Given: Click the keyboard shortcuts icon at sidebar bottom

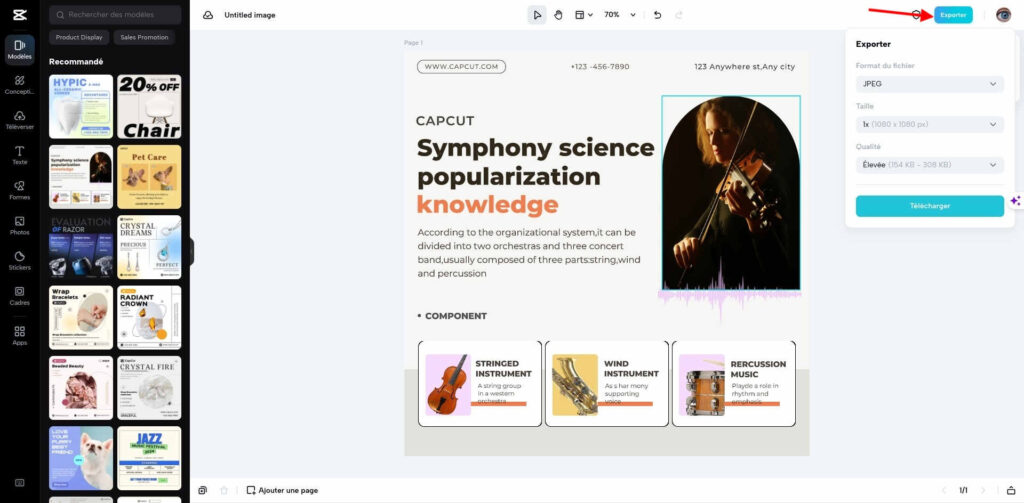Looking at the screenshot, I should (20, 483).
